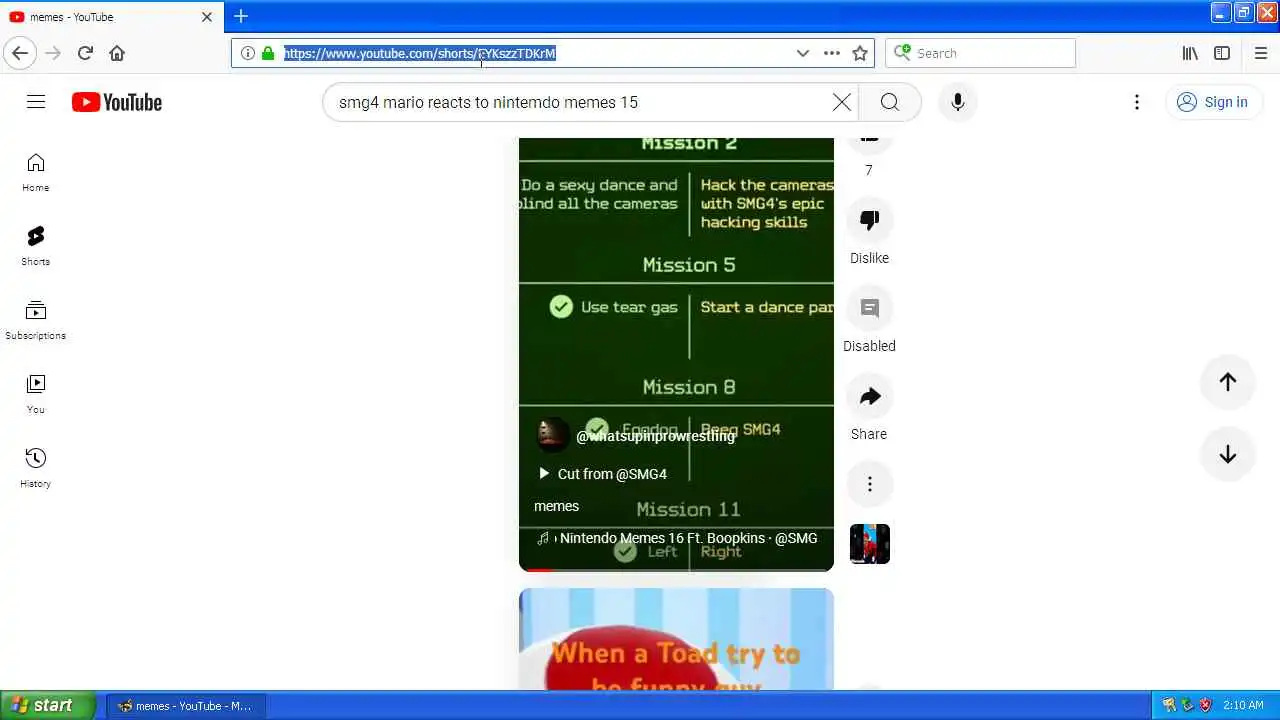The height and width of the screenshot is (720, 1280).
Task: Submit search with magnifying glass button
Action: point(890,102)
